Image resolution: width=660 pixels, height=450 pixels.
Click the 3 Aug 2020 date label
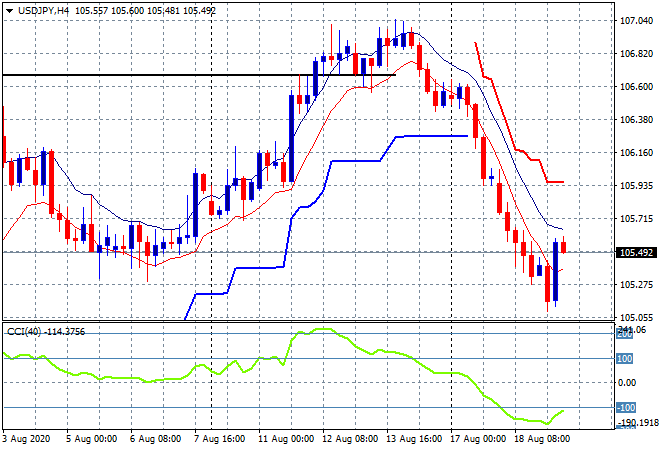(x=26, y=439)
